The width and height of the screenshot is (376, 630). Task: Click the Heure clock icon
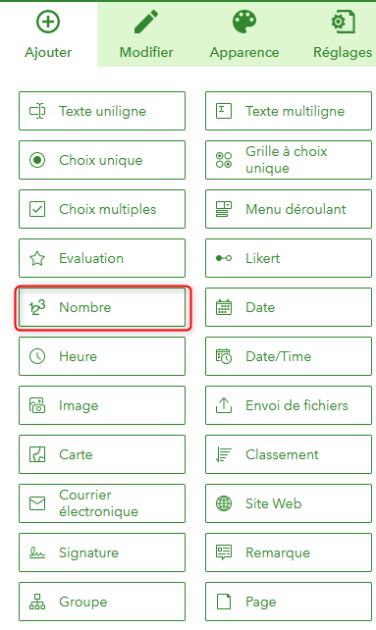[37, 356]
